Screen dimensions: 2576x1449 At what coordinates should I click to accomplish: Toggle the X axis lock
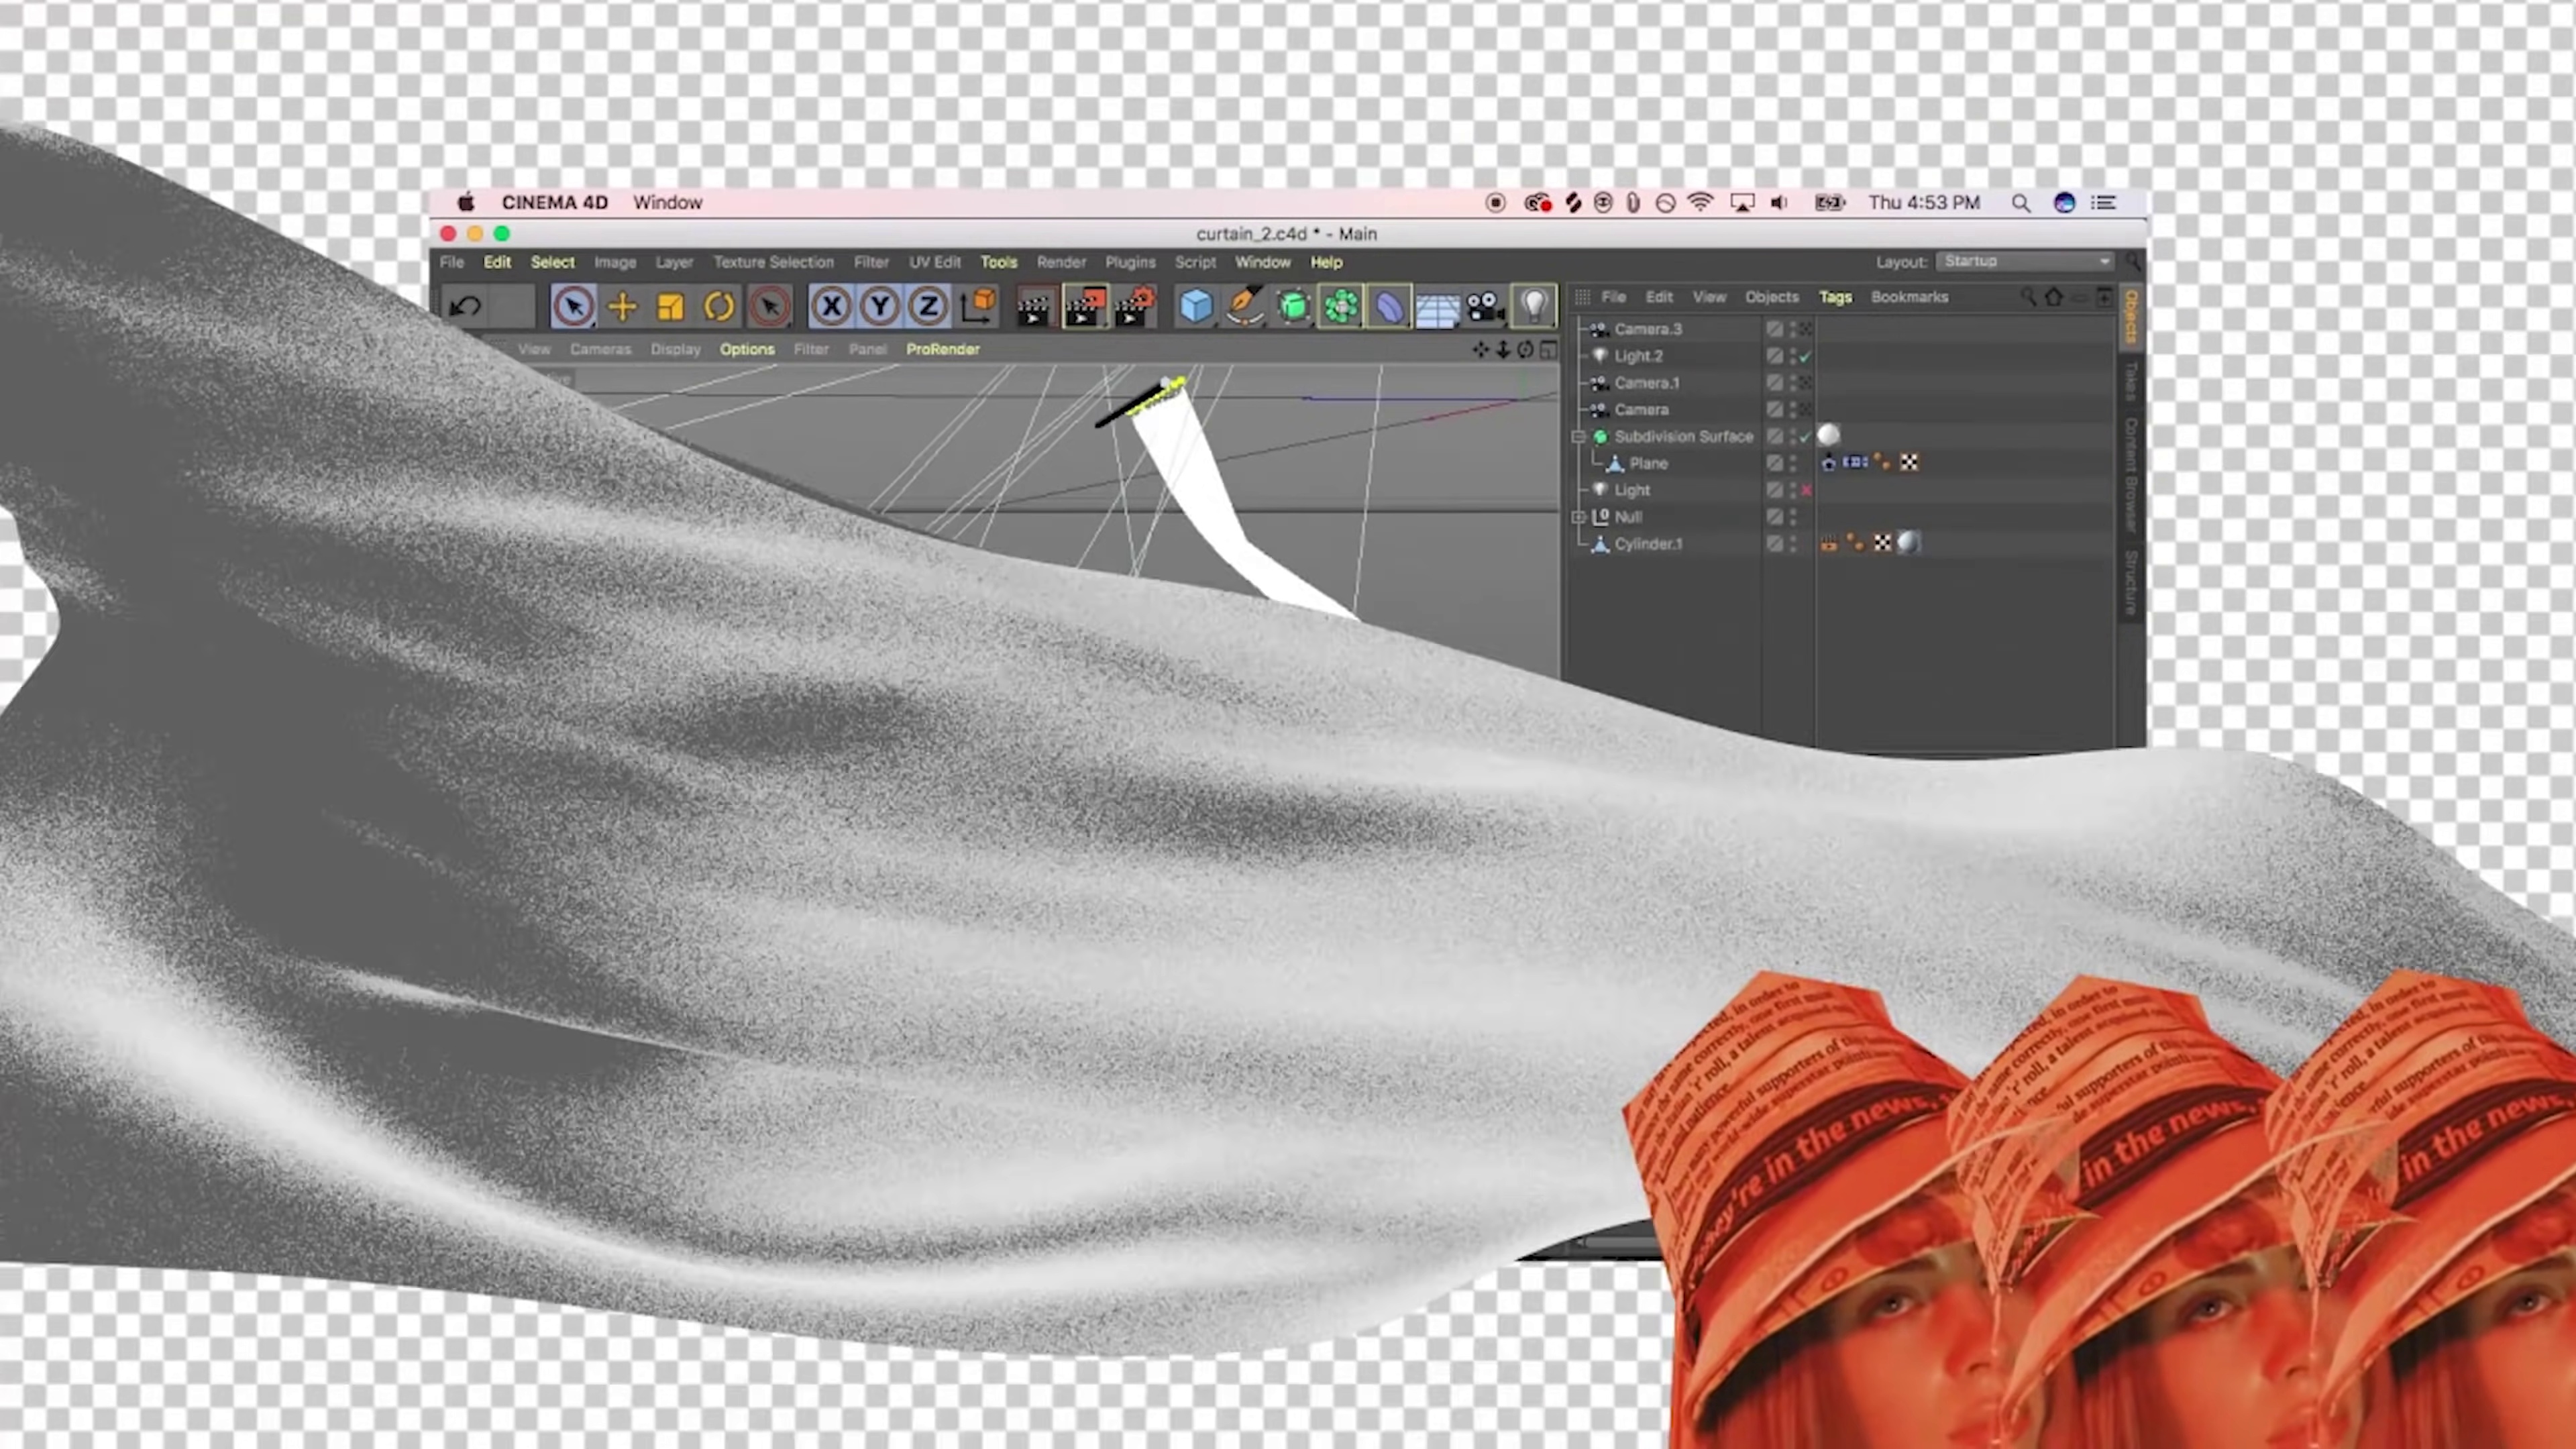tap(831, 307)
